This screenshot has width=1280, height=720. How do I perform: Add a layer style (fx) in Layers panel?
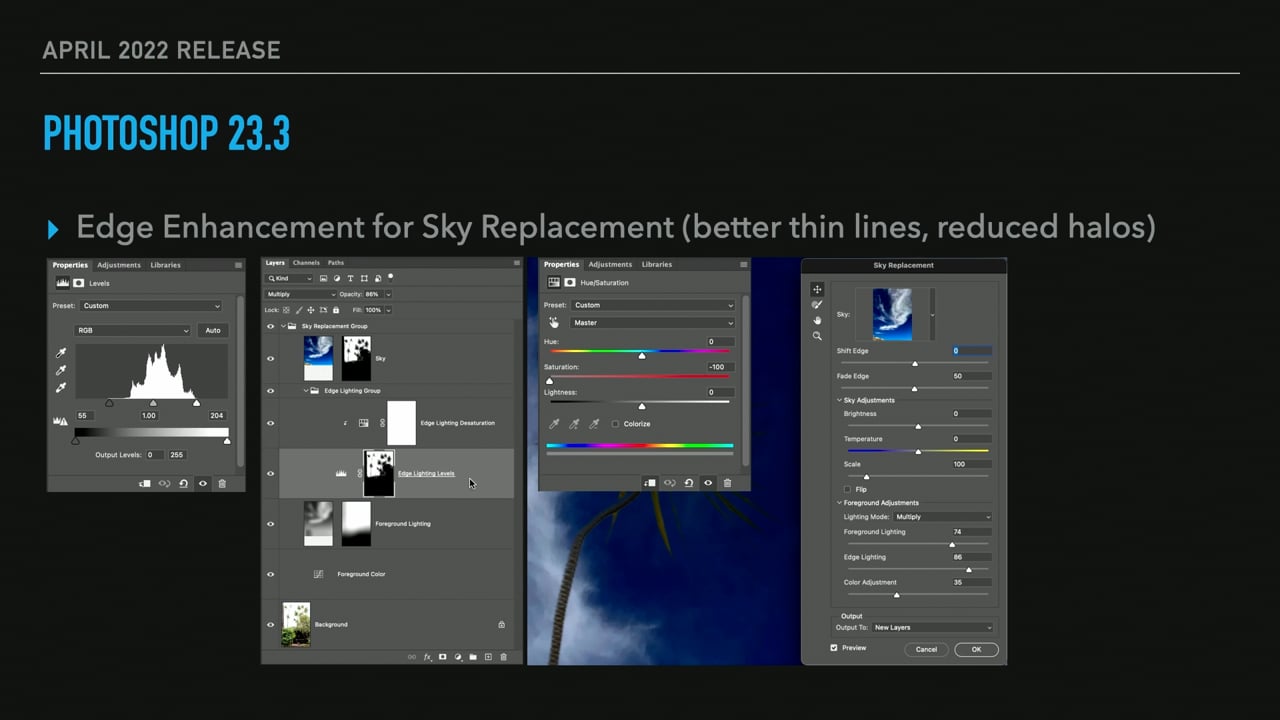[x=428, y=657]
